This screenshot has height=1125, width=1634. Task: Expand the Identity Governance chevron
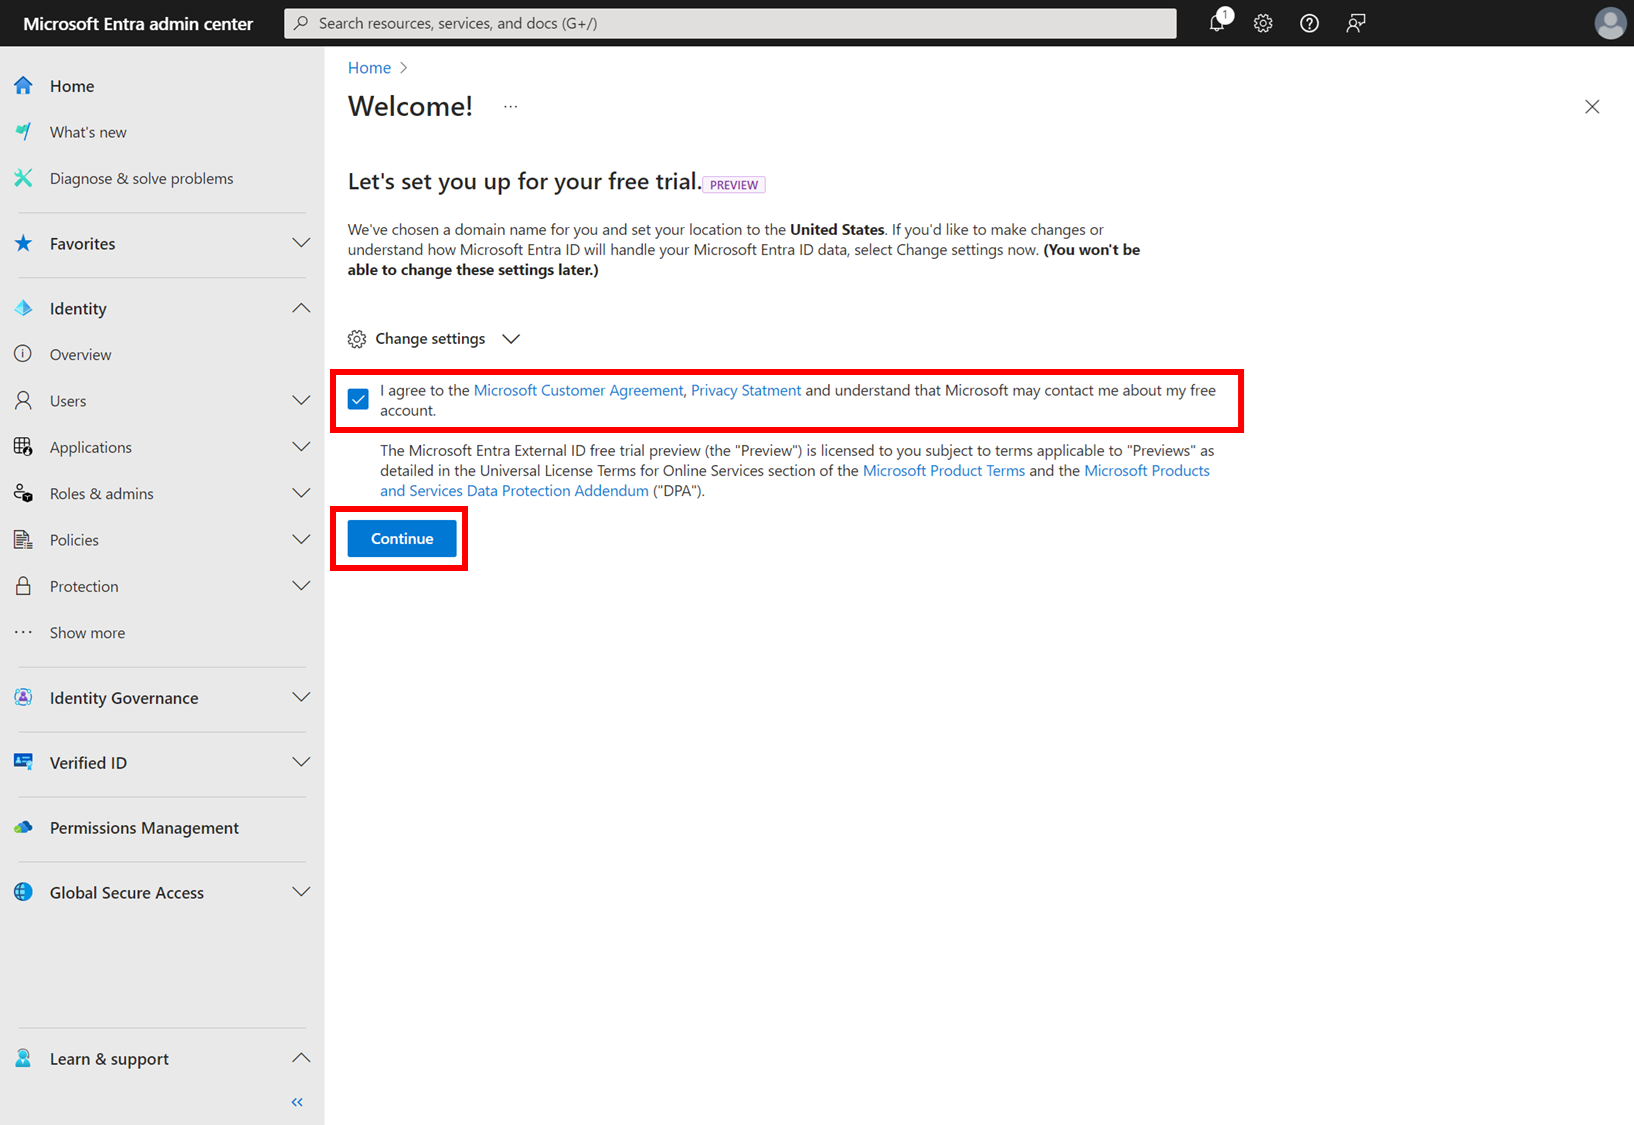(301, 697)
